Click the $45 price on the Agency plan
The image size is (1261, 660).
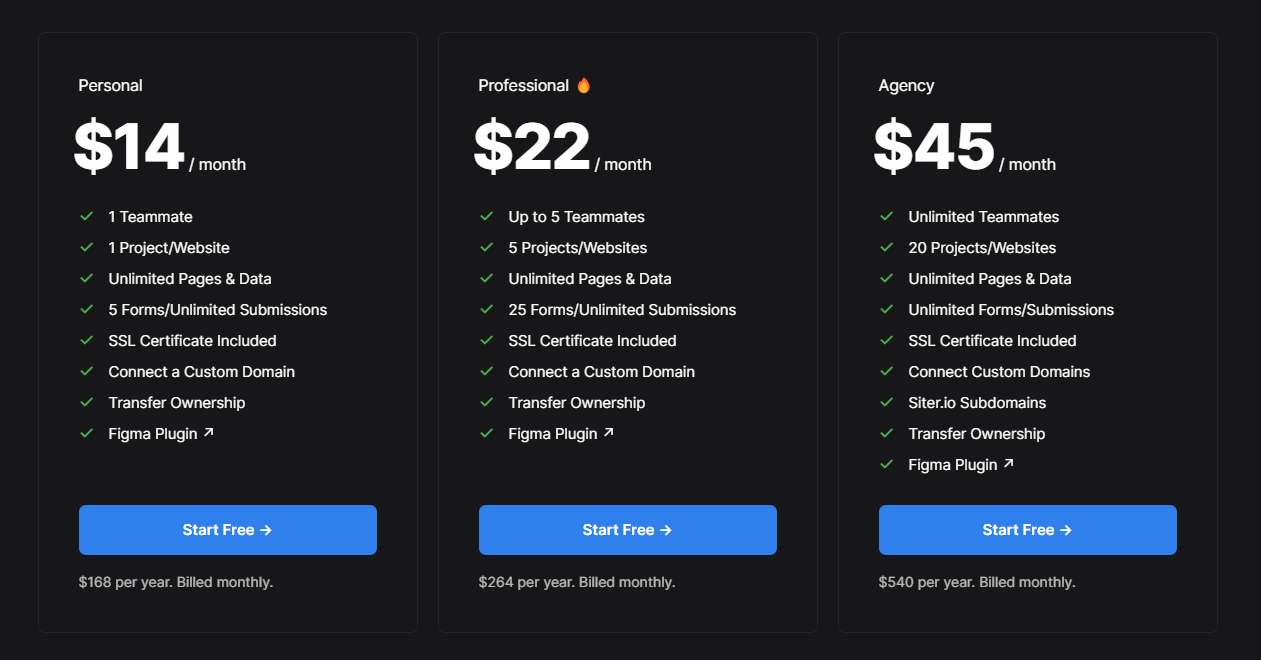point(934,148)
